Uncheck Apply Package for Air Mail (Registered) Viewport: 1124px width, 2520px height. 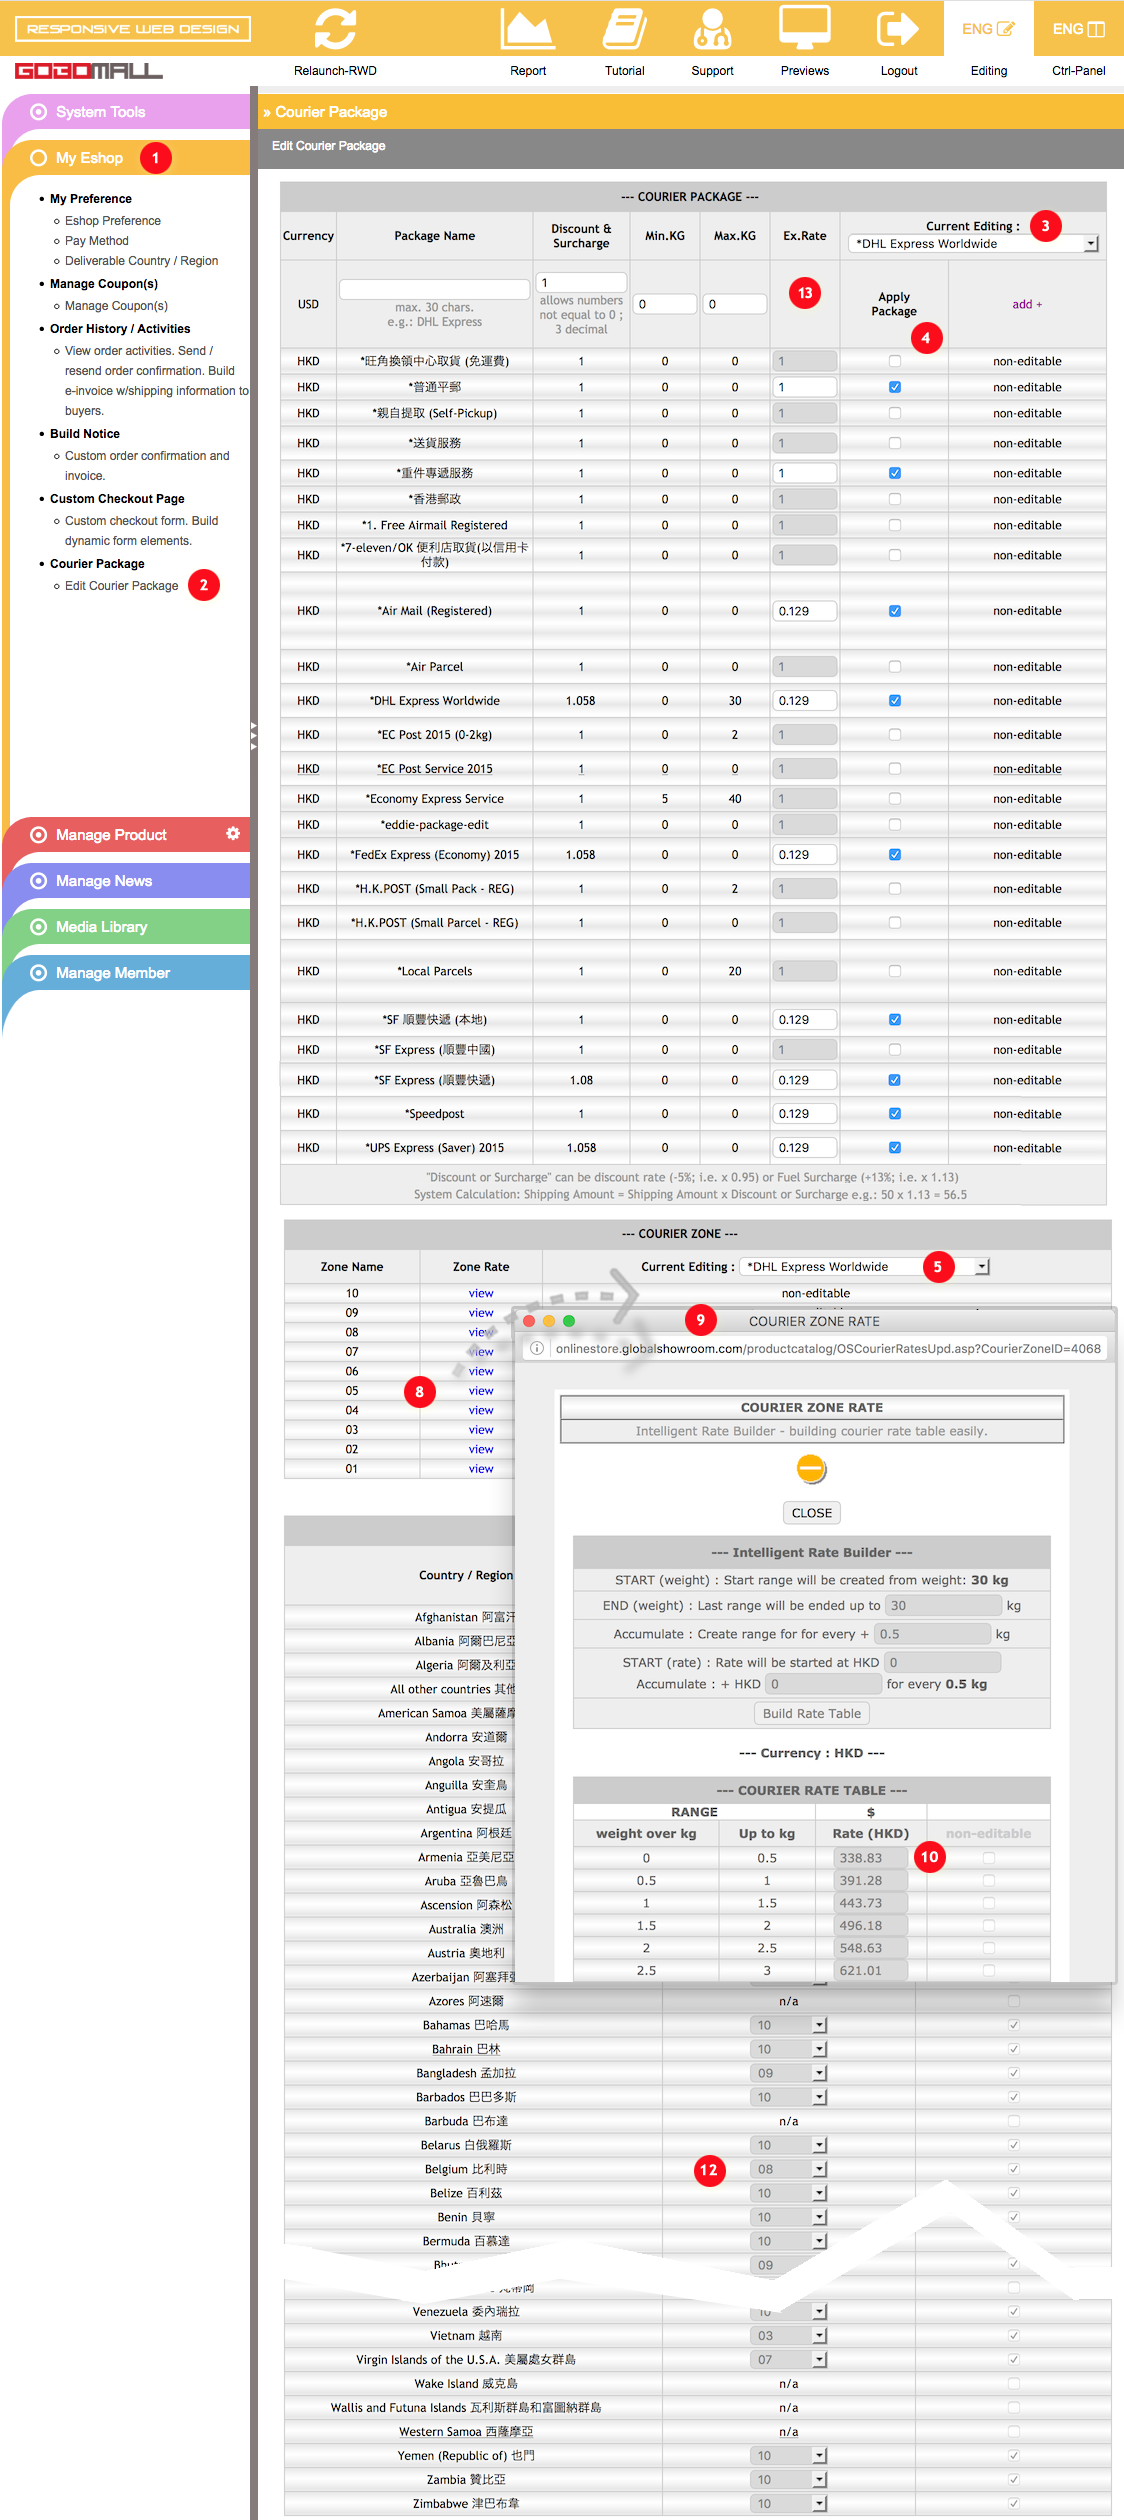pos(895,611)
